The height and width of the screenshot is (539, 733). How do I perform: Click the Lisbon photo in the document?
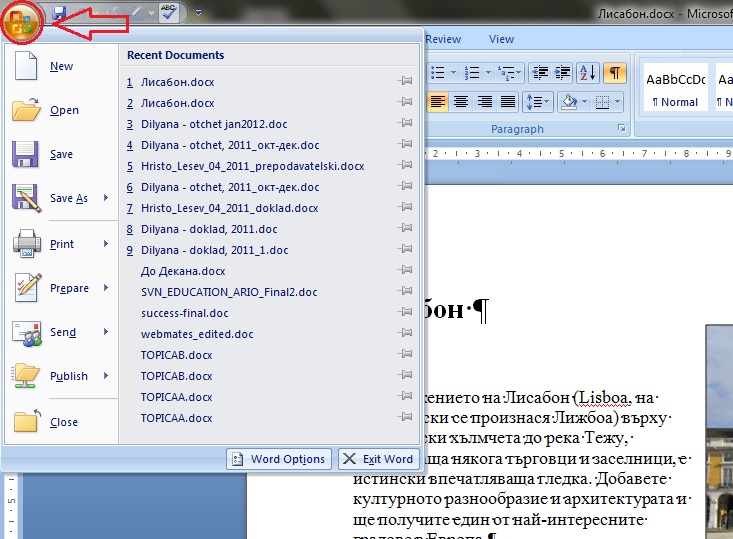719,431
